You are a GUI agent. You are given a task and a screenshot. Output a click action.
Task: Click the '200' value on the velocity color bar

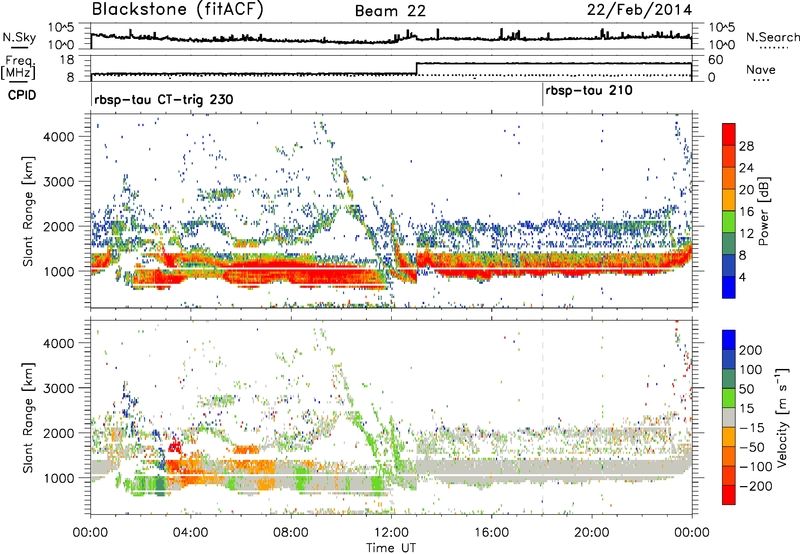coord(751,350)
